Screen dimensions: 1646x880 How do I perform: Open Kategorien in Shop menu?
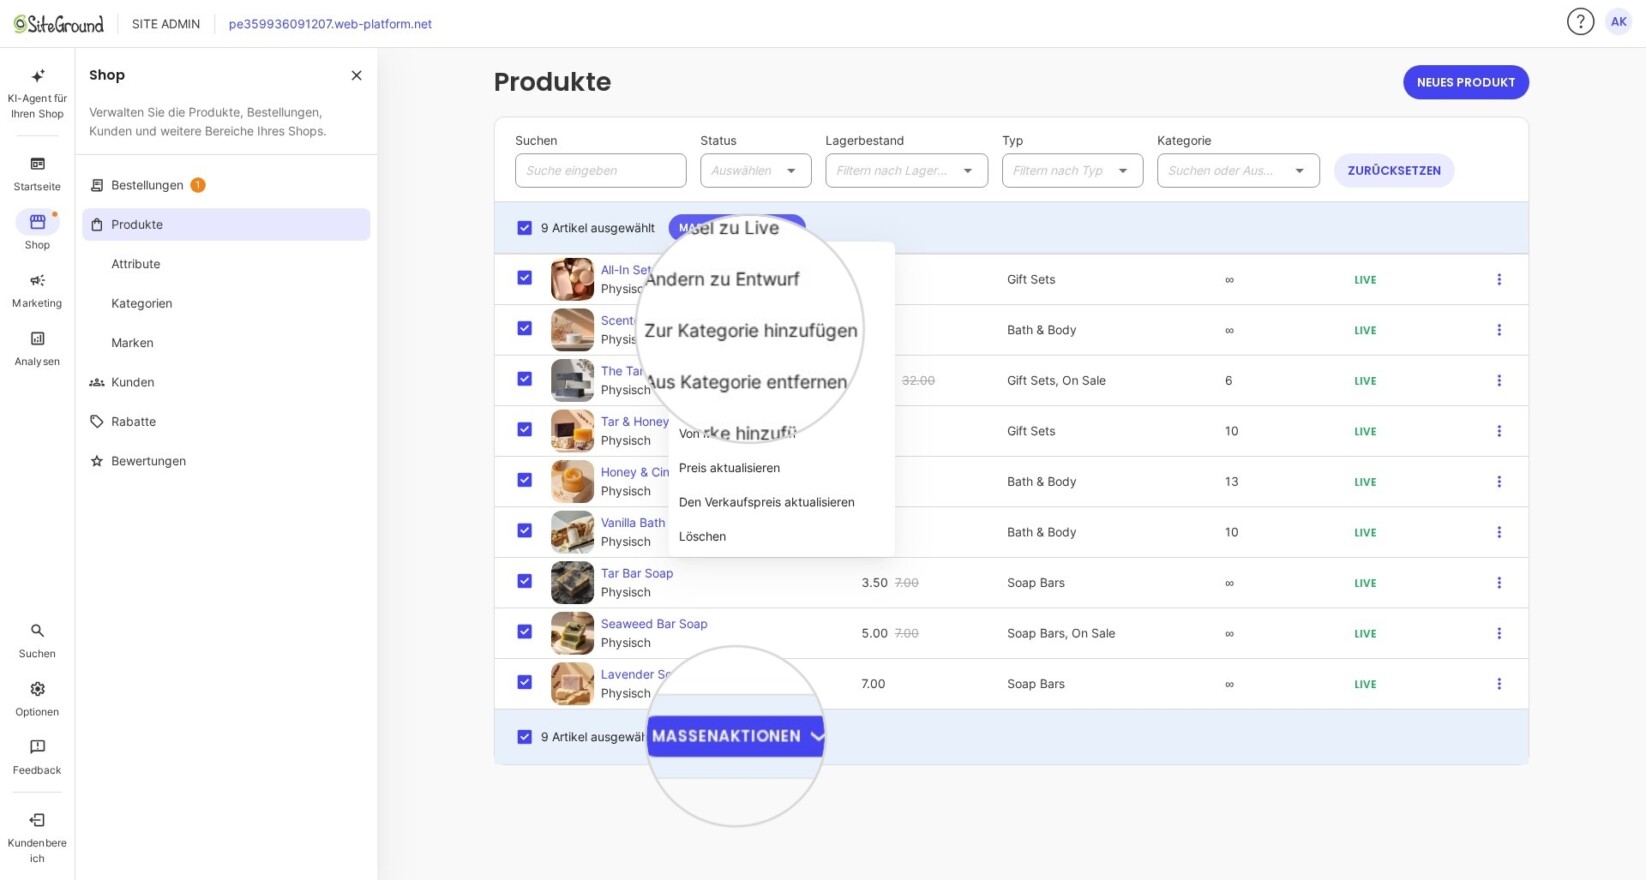pyautogui.click(x=142, y=303)
